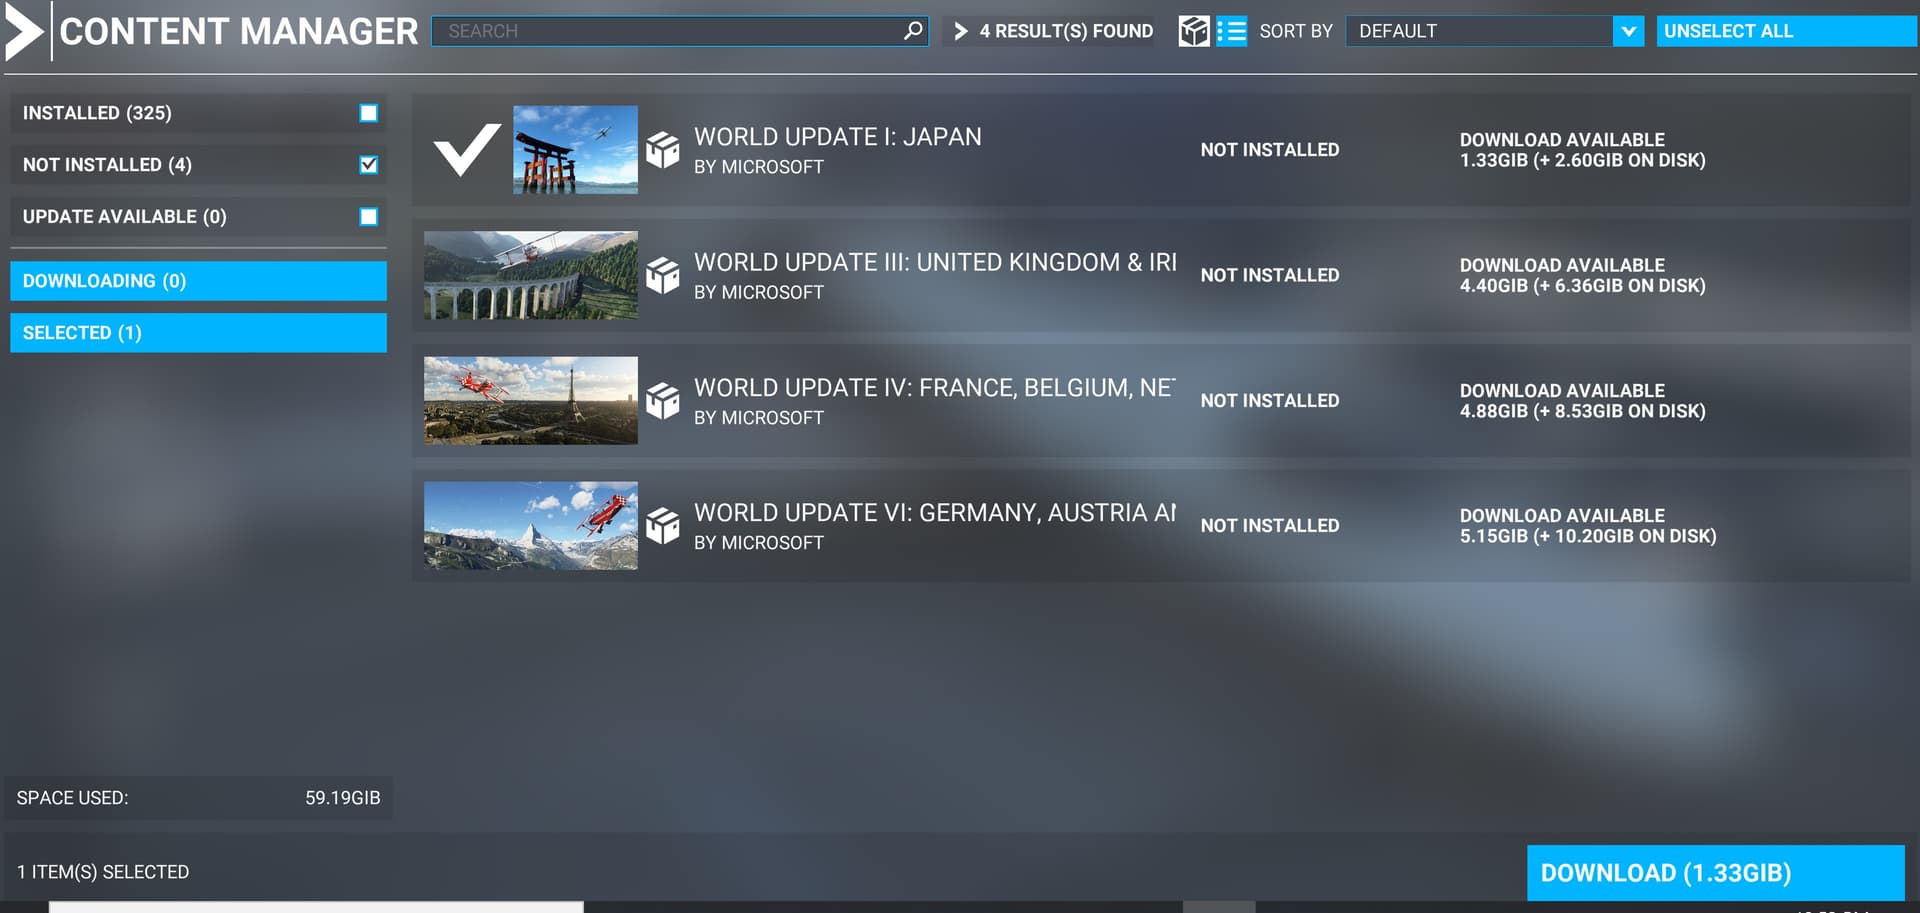Screen dimensions: 1920x913
Task: Click the Content Manager heading
Action: click(x=239, y=31)
